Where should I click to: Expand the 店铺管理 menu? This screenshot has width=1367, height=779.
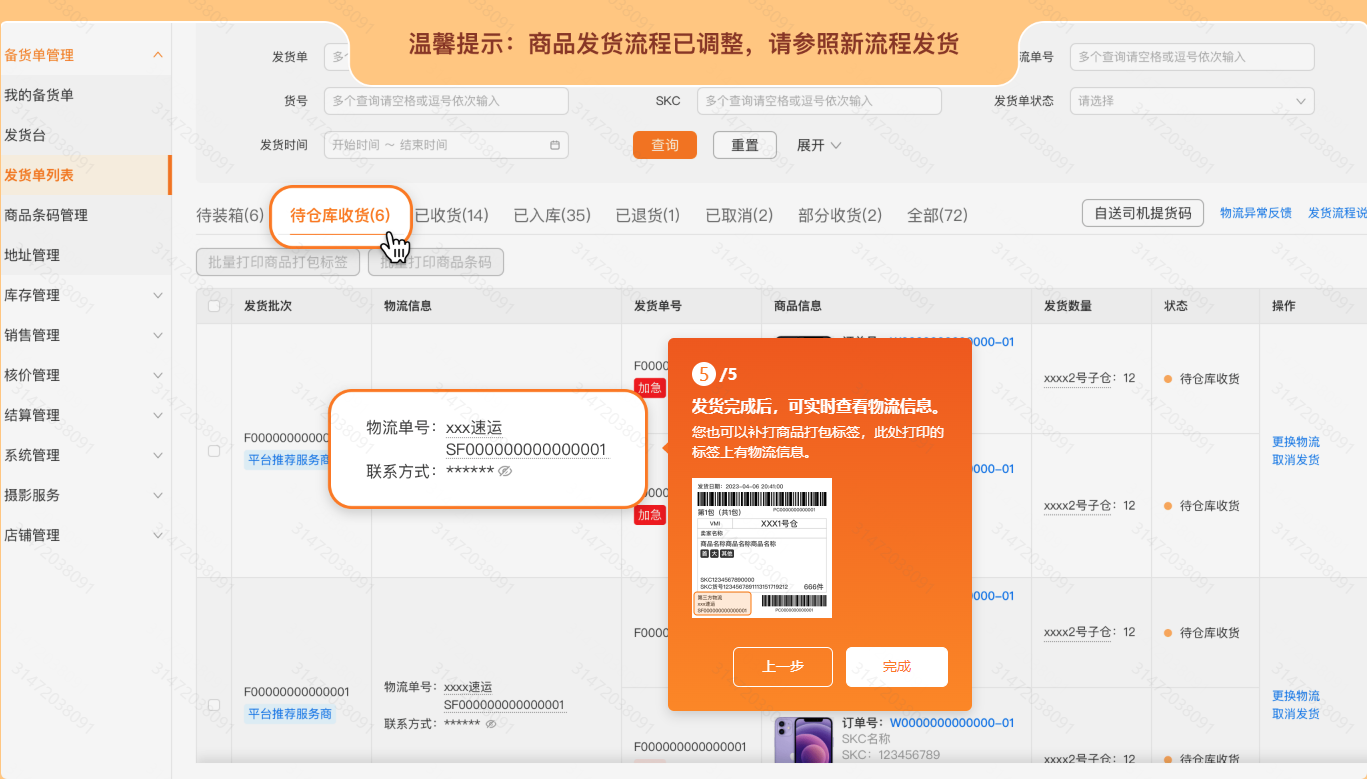point(85,535)
